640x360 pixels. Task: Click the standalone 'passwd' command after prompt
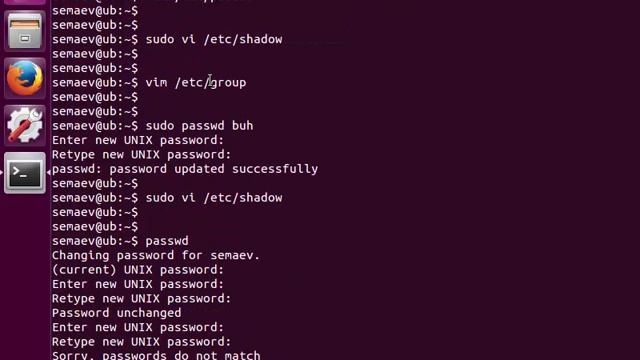[x=167, y=241]
